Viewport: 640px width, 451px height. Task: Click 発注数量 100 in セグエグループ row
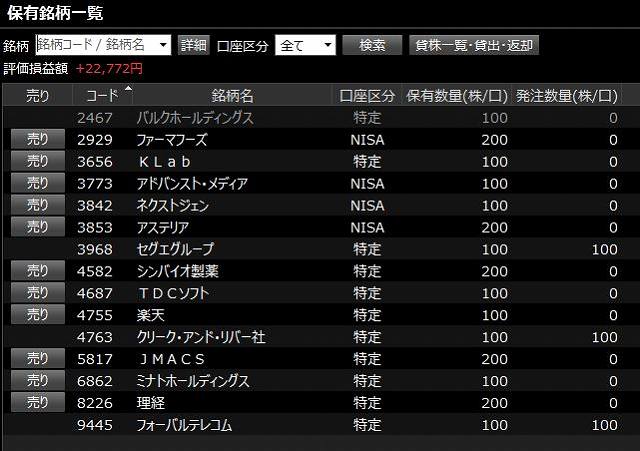605,249
